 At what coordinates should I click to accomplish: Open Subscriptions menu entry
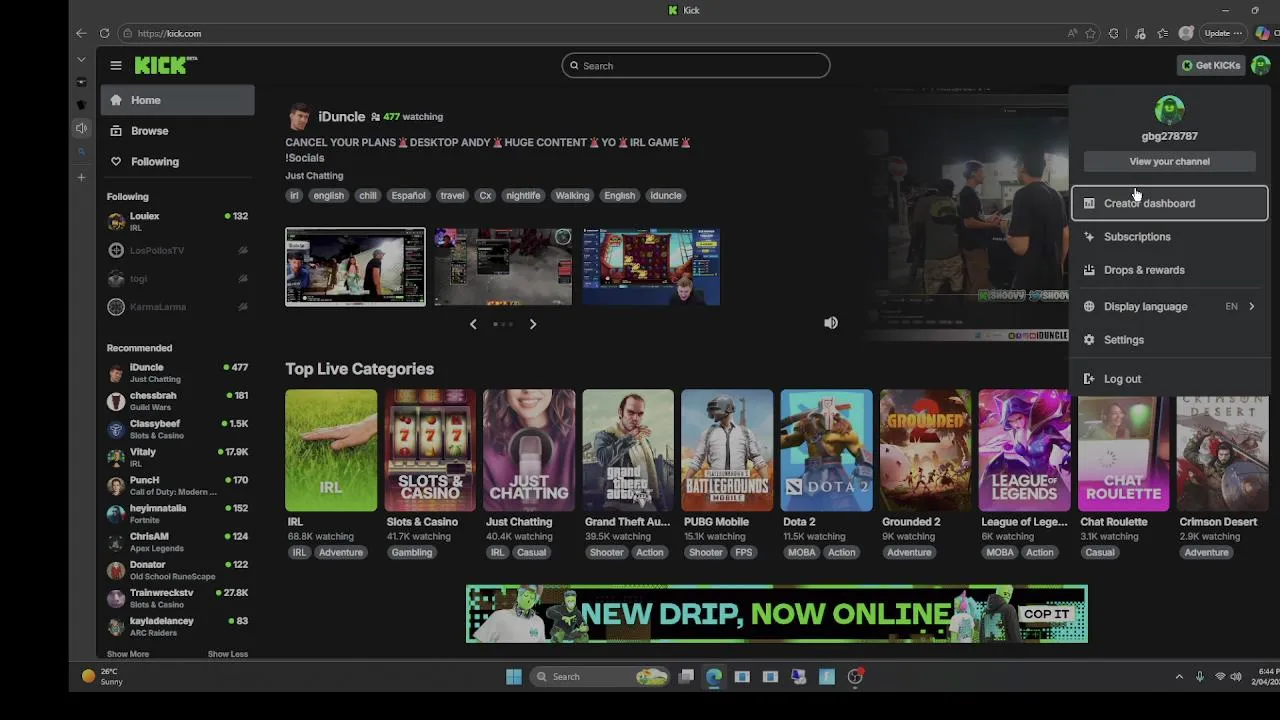(x=1169, y=237)
